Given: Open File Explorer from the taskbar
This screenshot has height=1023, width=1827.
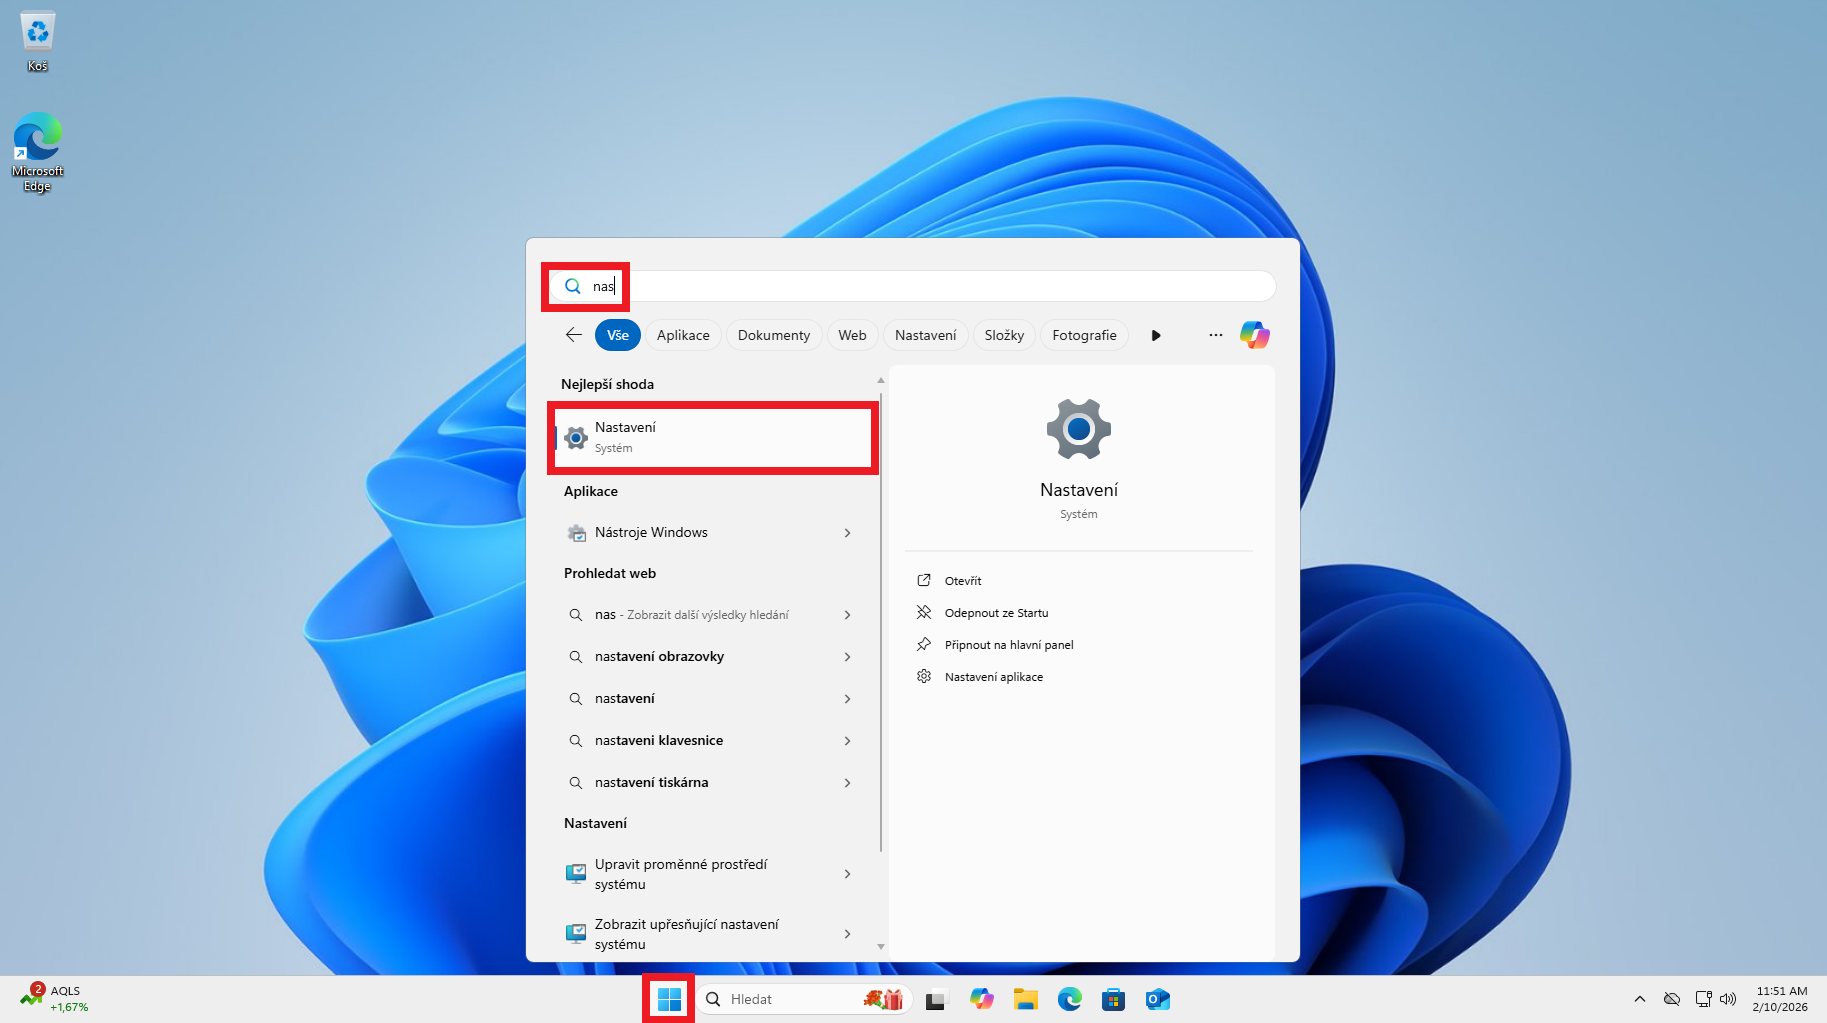Looking at the screenshot, I should pos(1025,998).
